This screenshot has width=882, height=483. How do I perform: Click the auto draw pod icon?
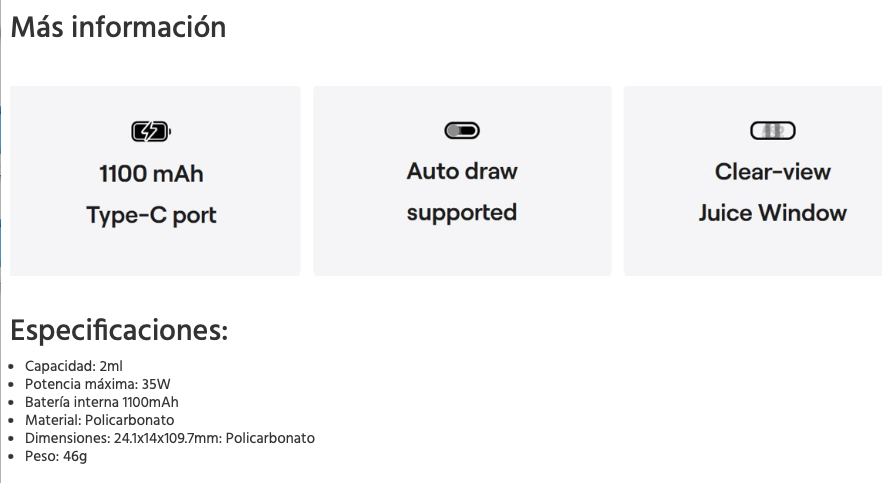click(462, 130)
